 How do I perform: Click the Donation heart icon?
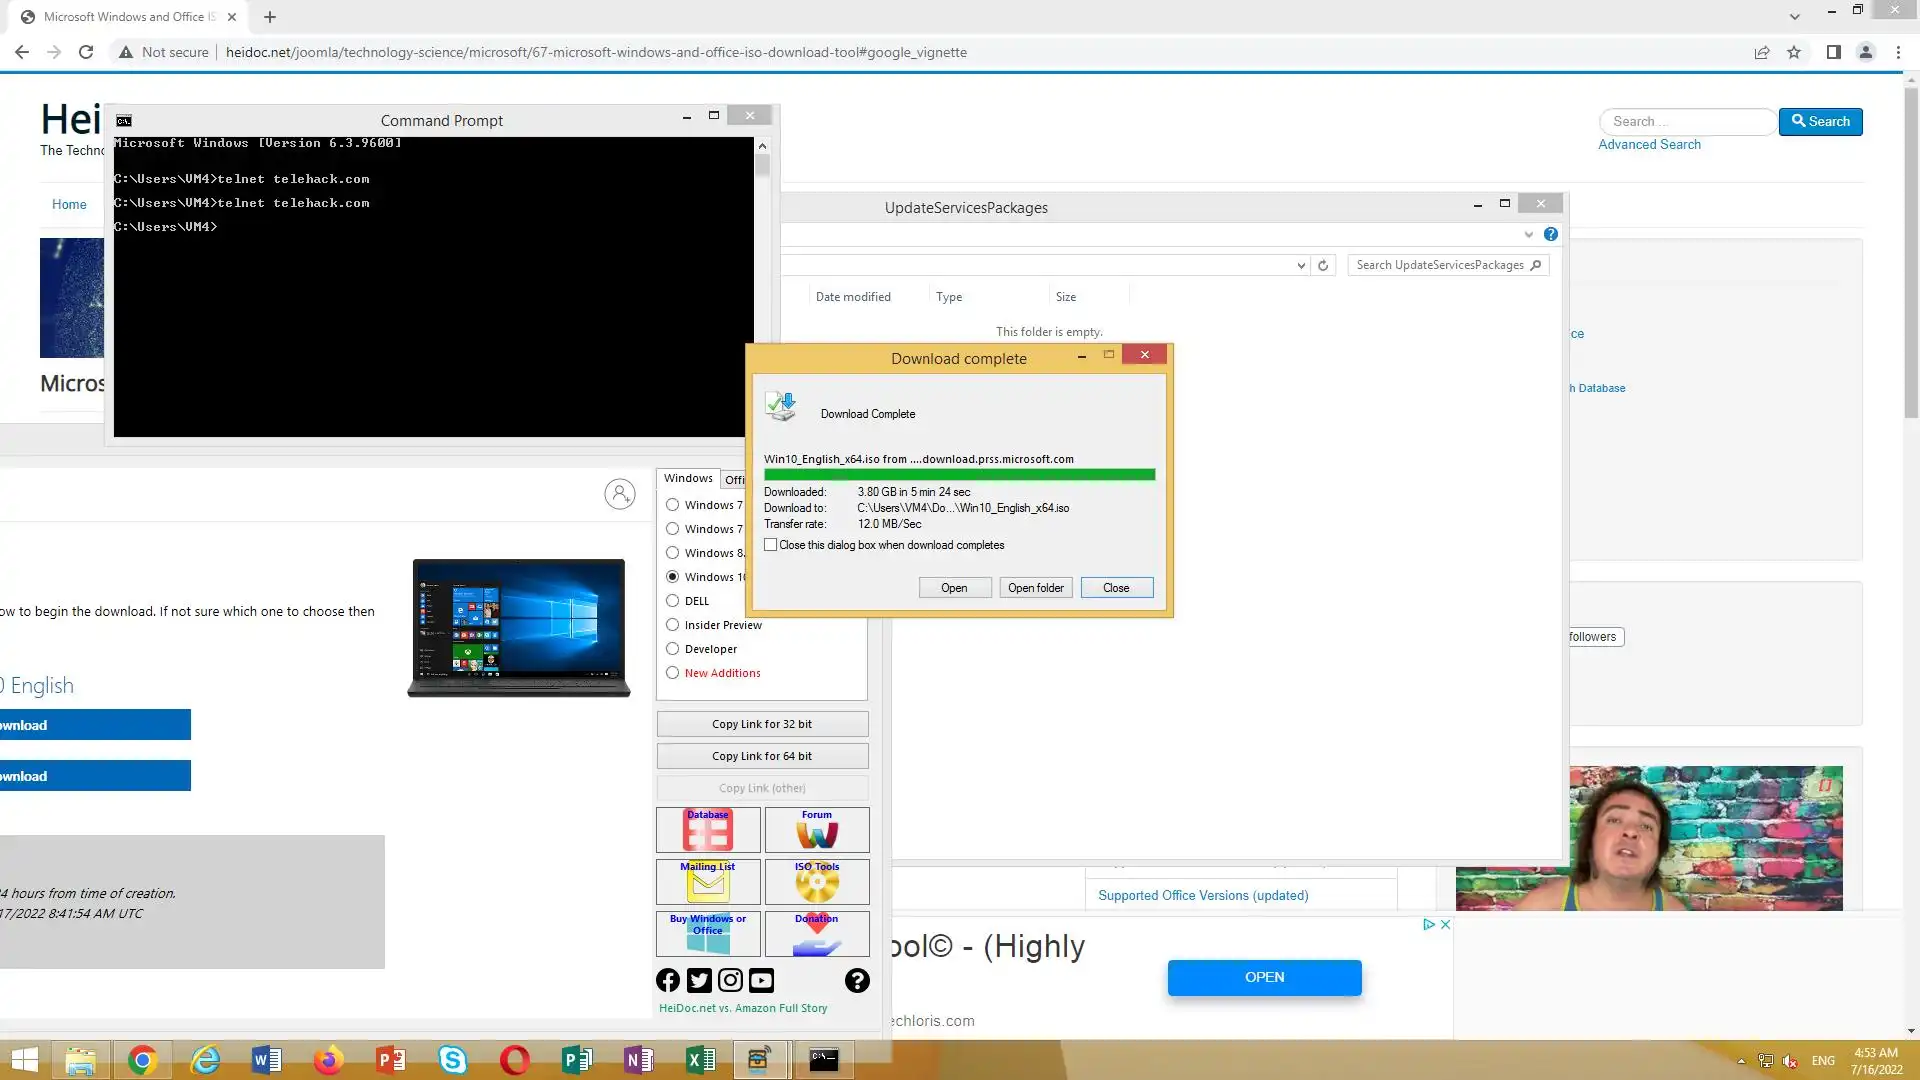tap(817, 934)
